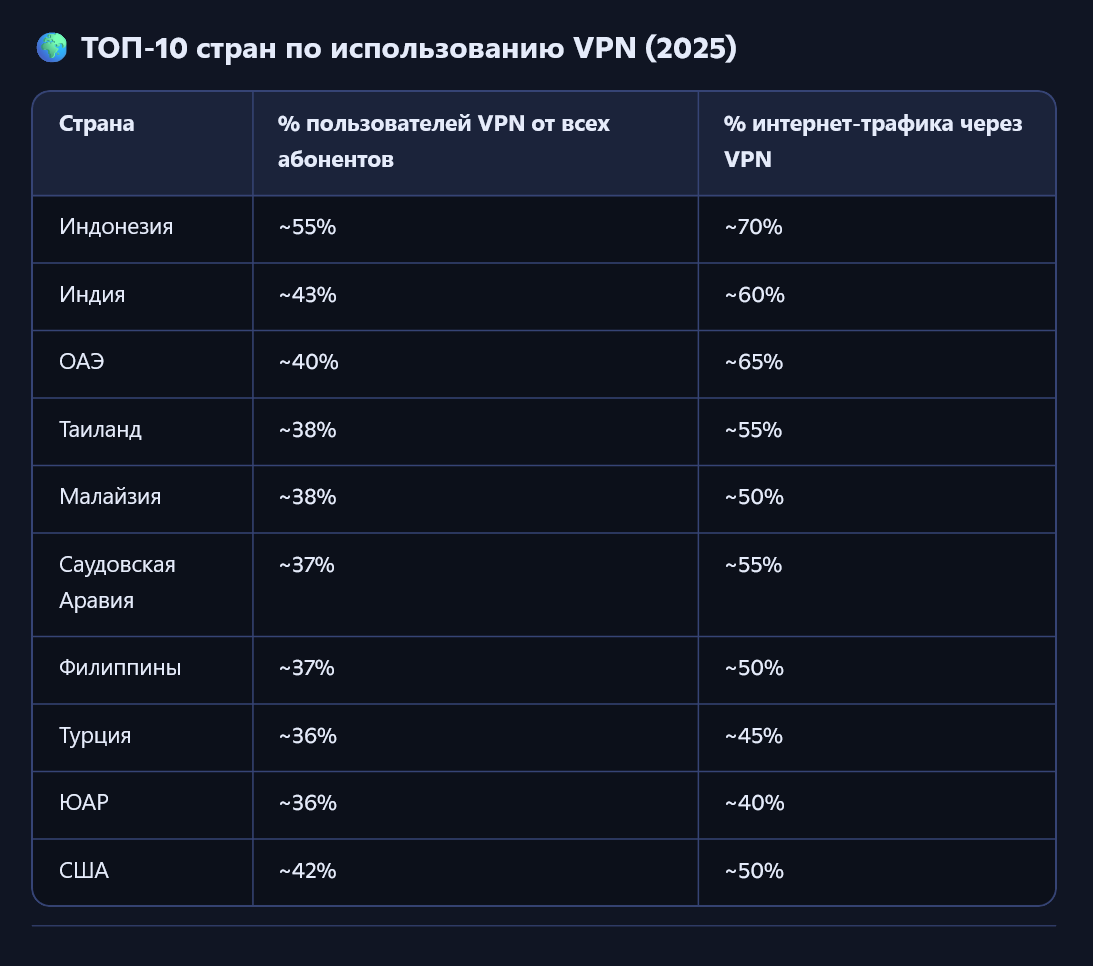Click the "США" country cell
The image size is (1093, 966).
click(x=84, y=871)
